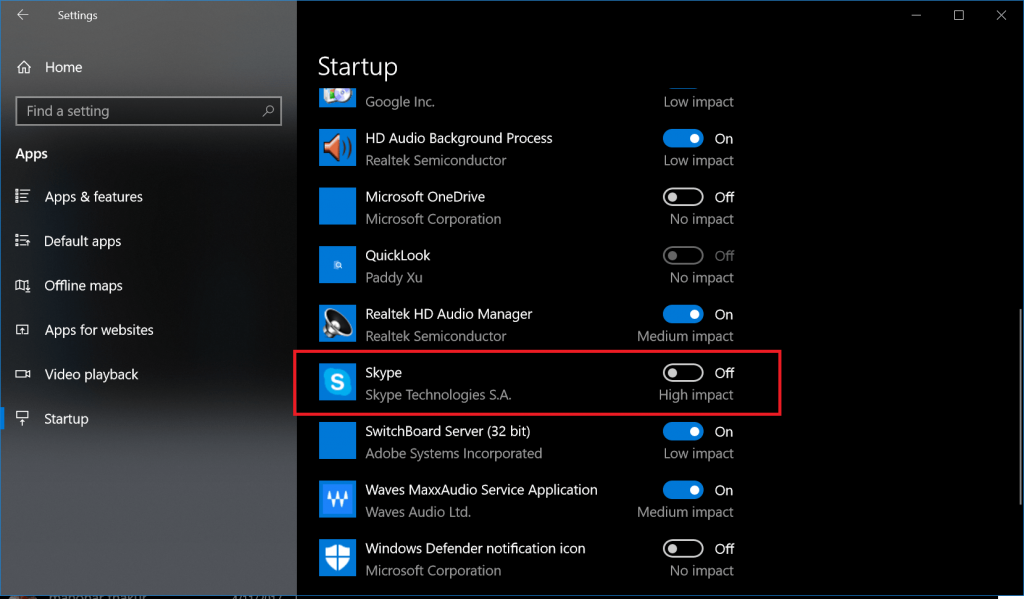Close the Settings window

pyautogui.click(x=1001, y=15)
